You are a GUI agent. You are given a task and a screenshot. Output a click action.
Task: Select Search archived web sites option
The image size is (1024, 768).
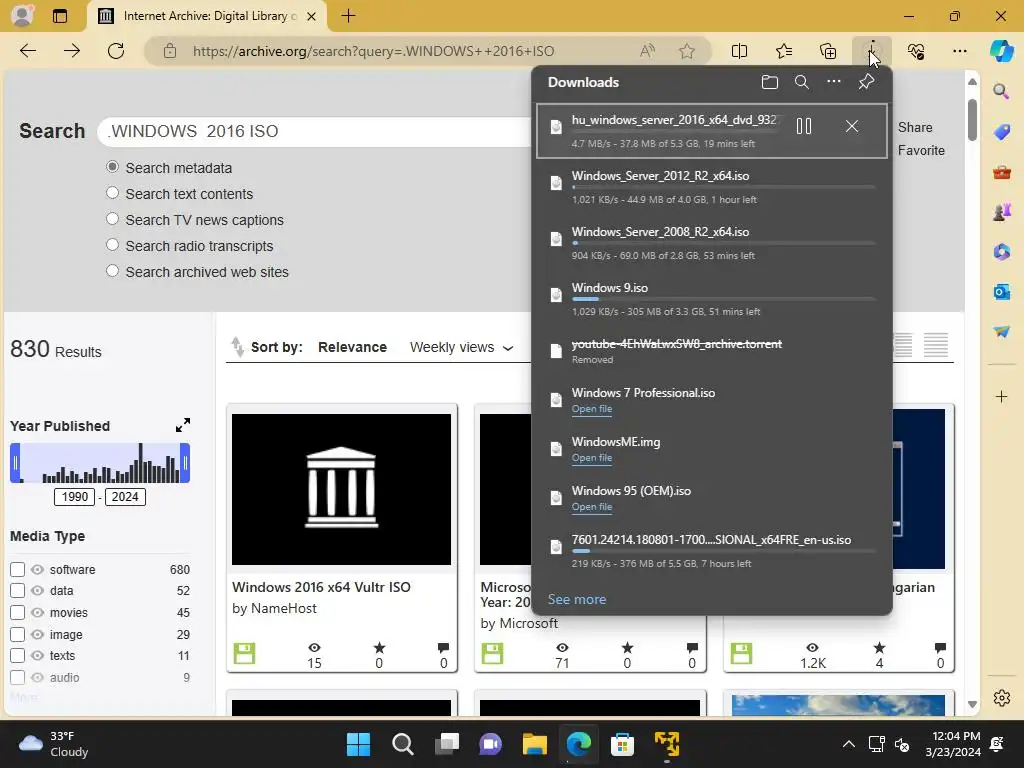[x=112, y=271]
